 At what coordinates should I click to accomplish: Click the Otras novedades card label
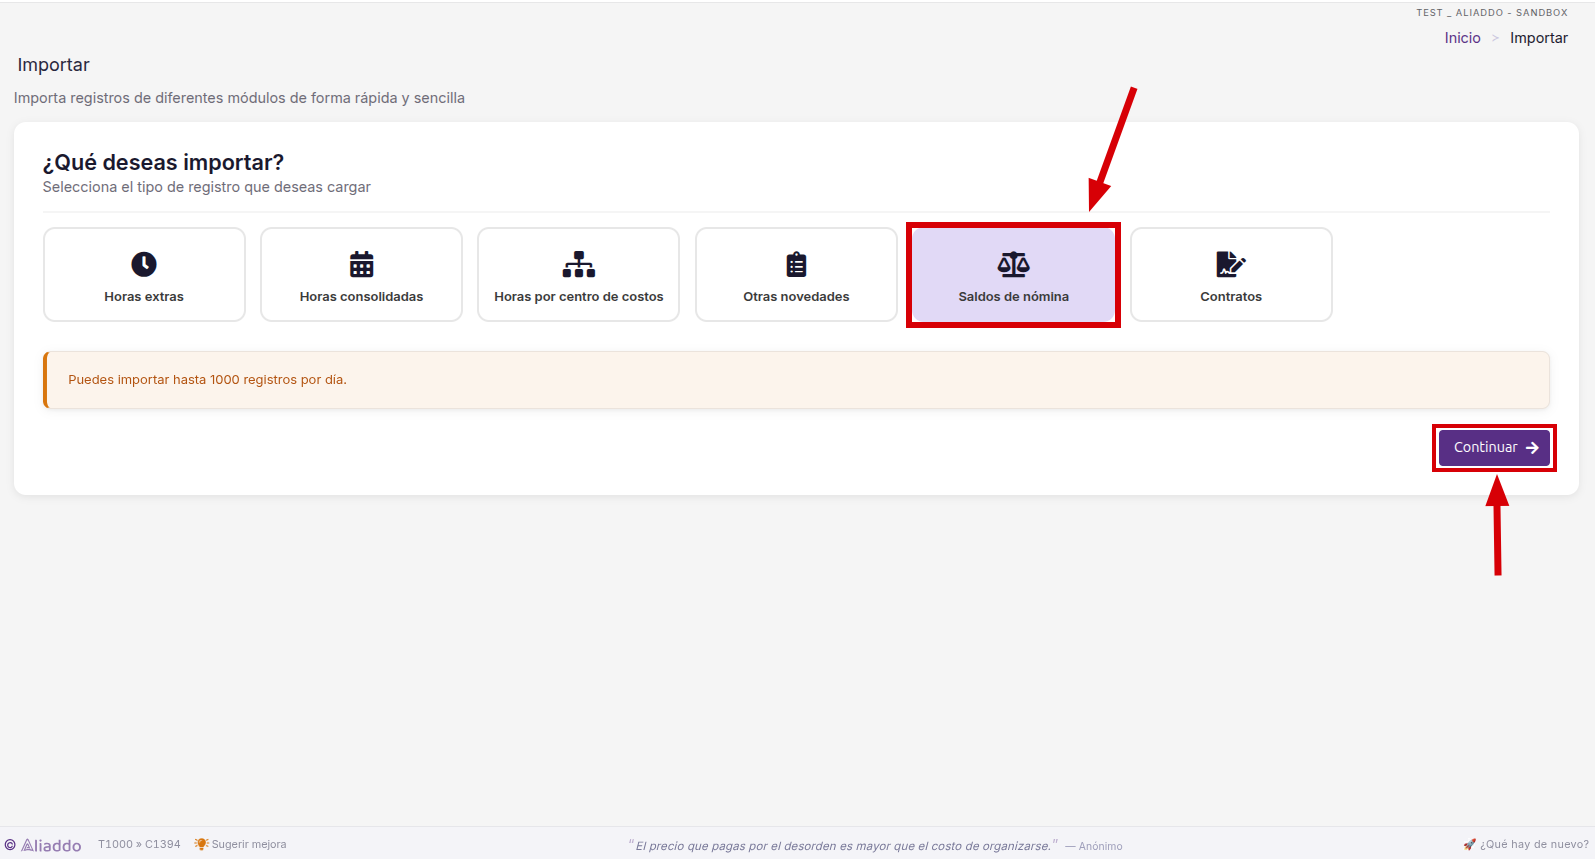[796, 297]
